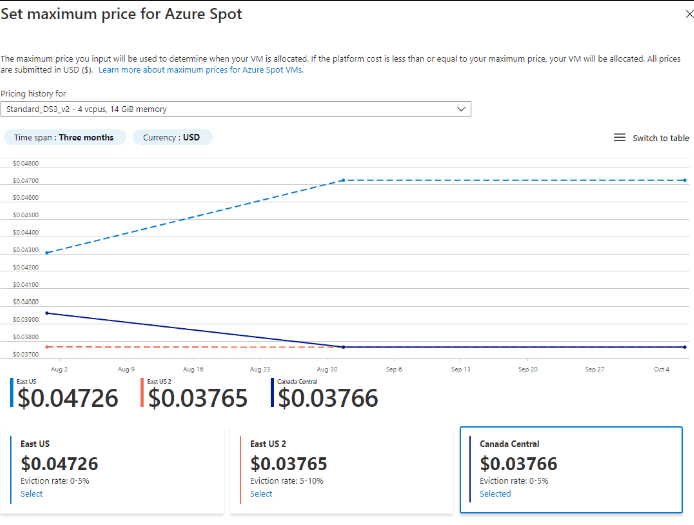This screenshot has height=525, width=694.
Task: Select the Canada Central price card
Action: 571,470
